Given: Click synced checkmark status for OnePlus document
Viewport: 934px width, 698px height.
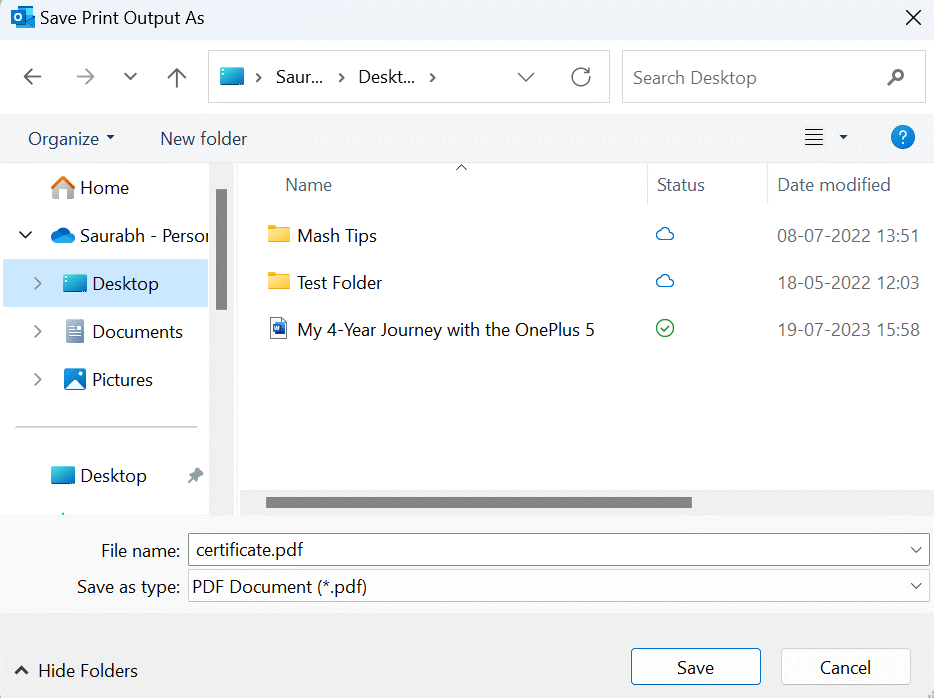Looking at the screenshot, I should (x=665, y=328).
